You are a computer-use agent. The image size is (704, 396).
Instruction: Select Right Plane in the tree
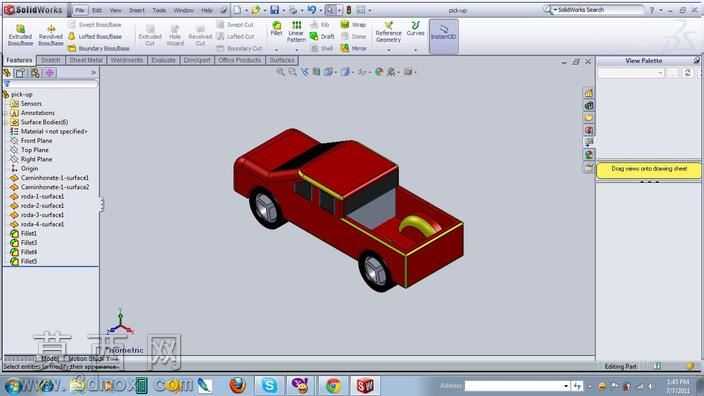[36, 159]
